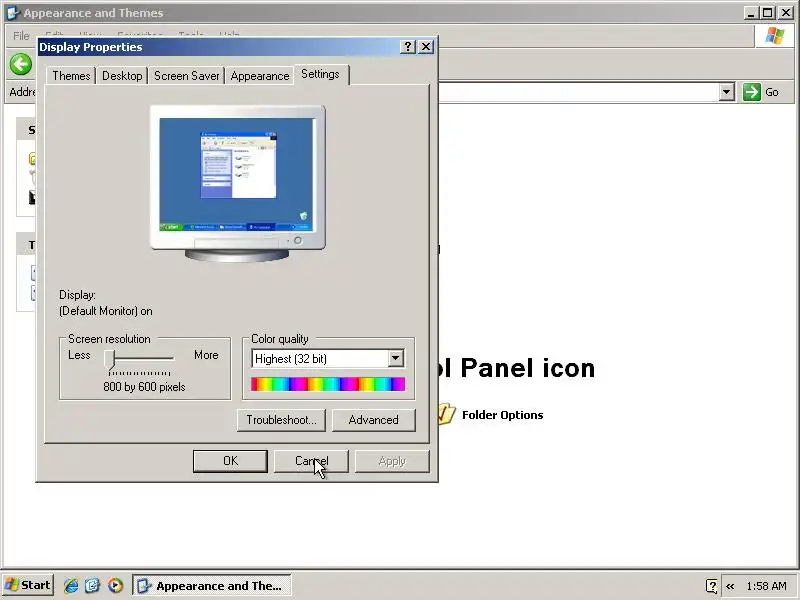Expand hidden tray icons chevron
Screen dimensions: 800x600
click(x=730, y=586)
